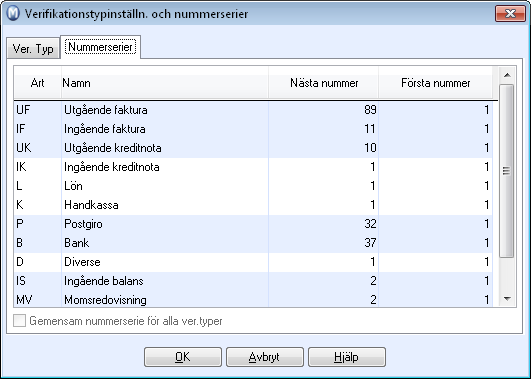Click the IK art code cell
The image size is (531, 379).
pos(37,167)
